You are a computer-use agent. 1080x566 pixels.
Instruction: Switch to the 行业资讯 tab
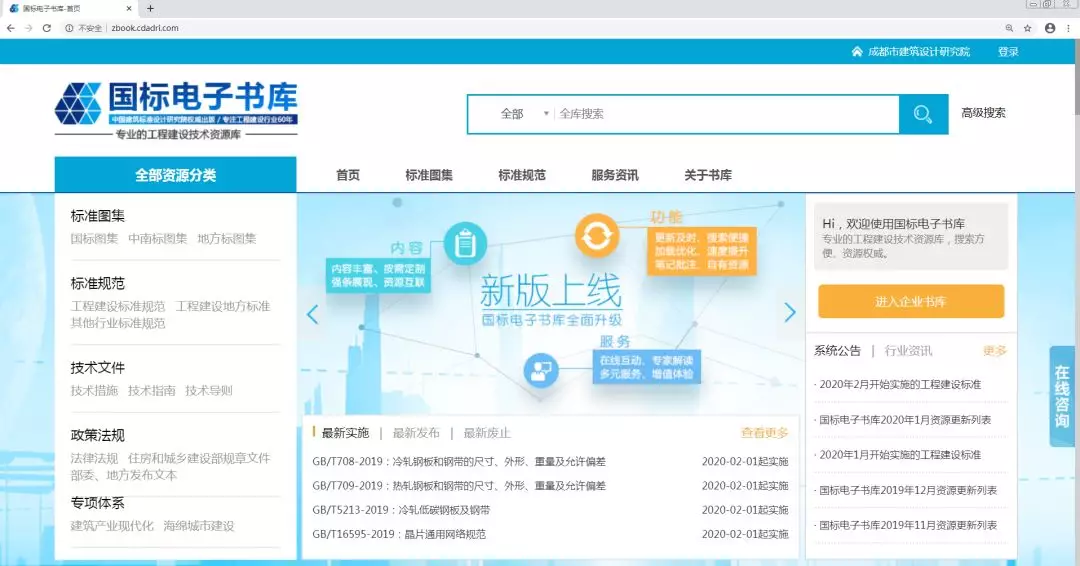click(908, 351)
